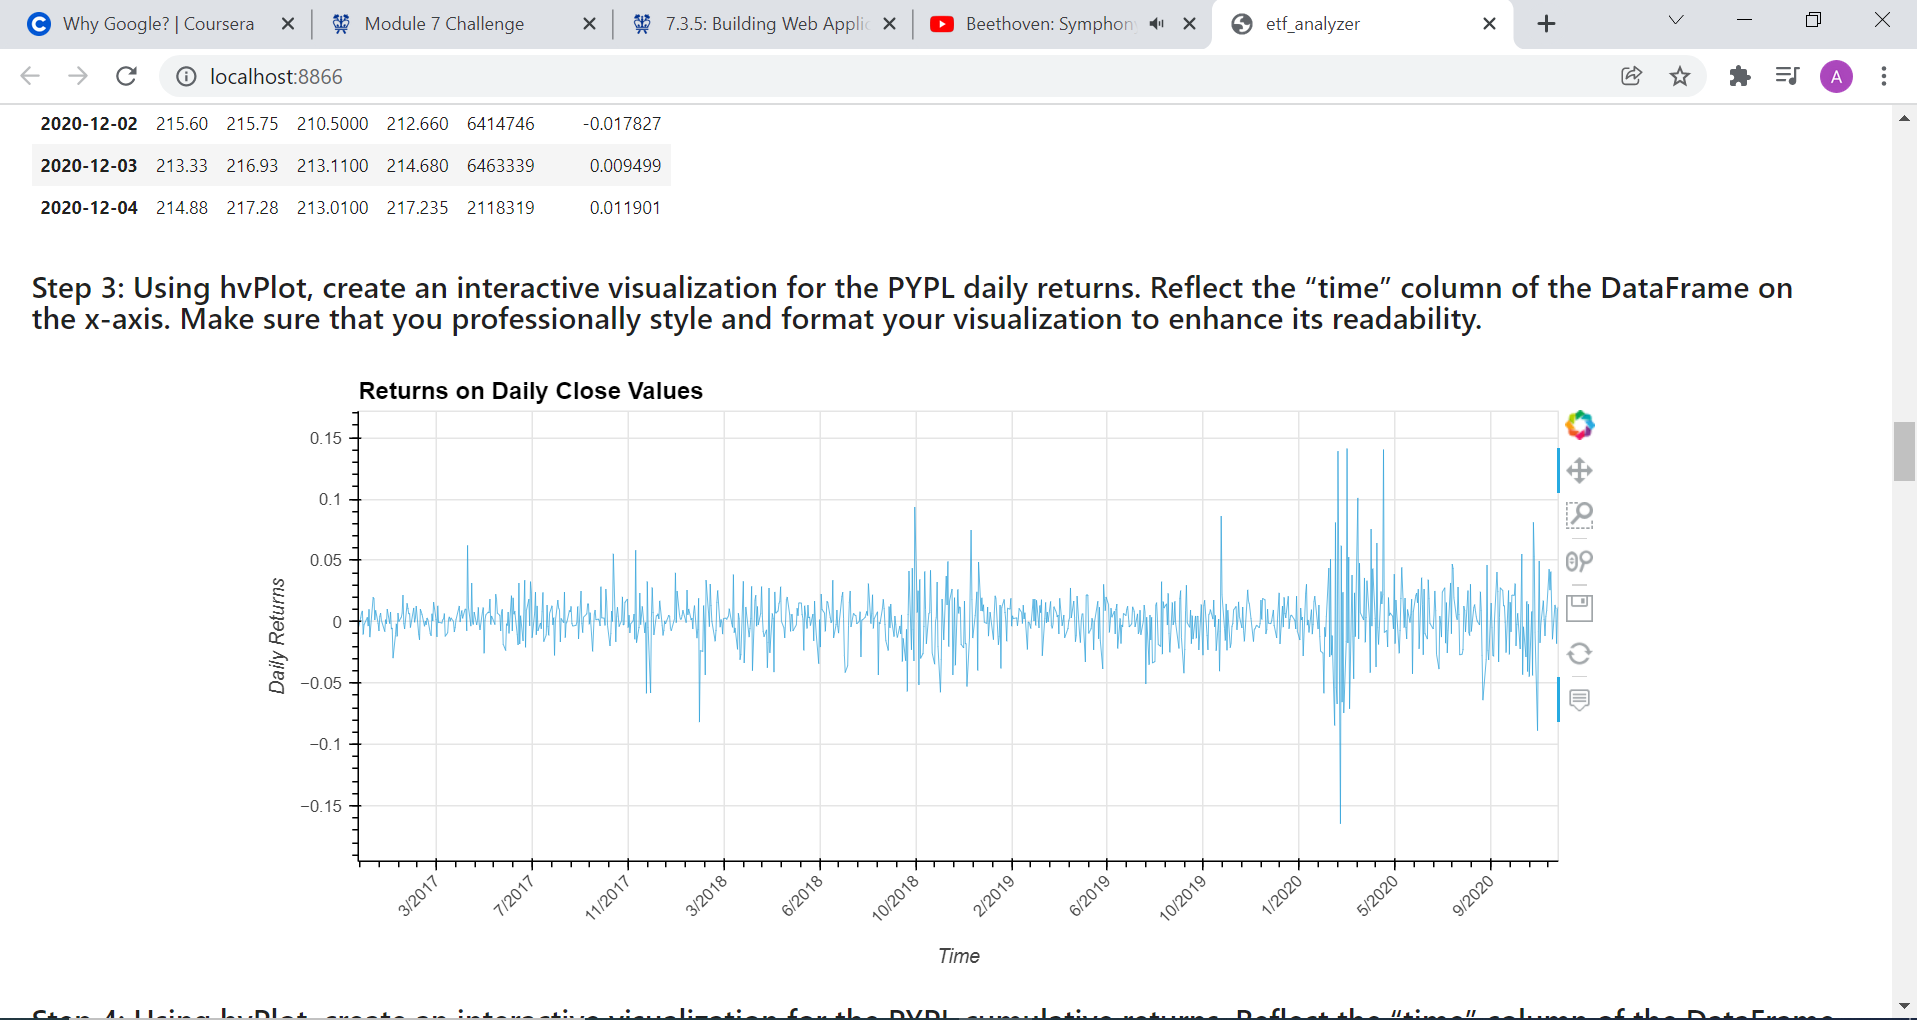The width and height of the screenshot is (1917, 1020).
Task: Click the 2020-12-03 row date
Action: click(89, 166)
